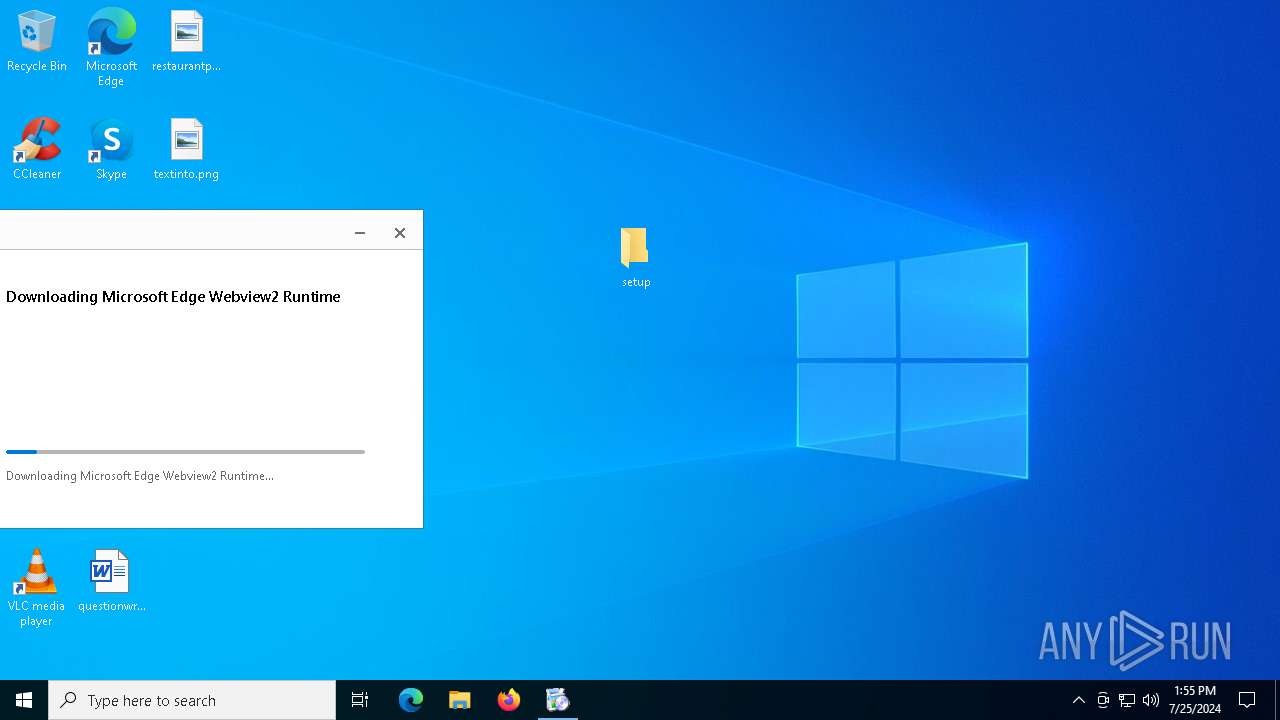Launch Firefox from the taskbar
1280x720 pixels.
[x=509, y=700]
